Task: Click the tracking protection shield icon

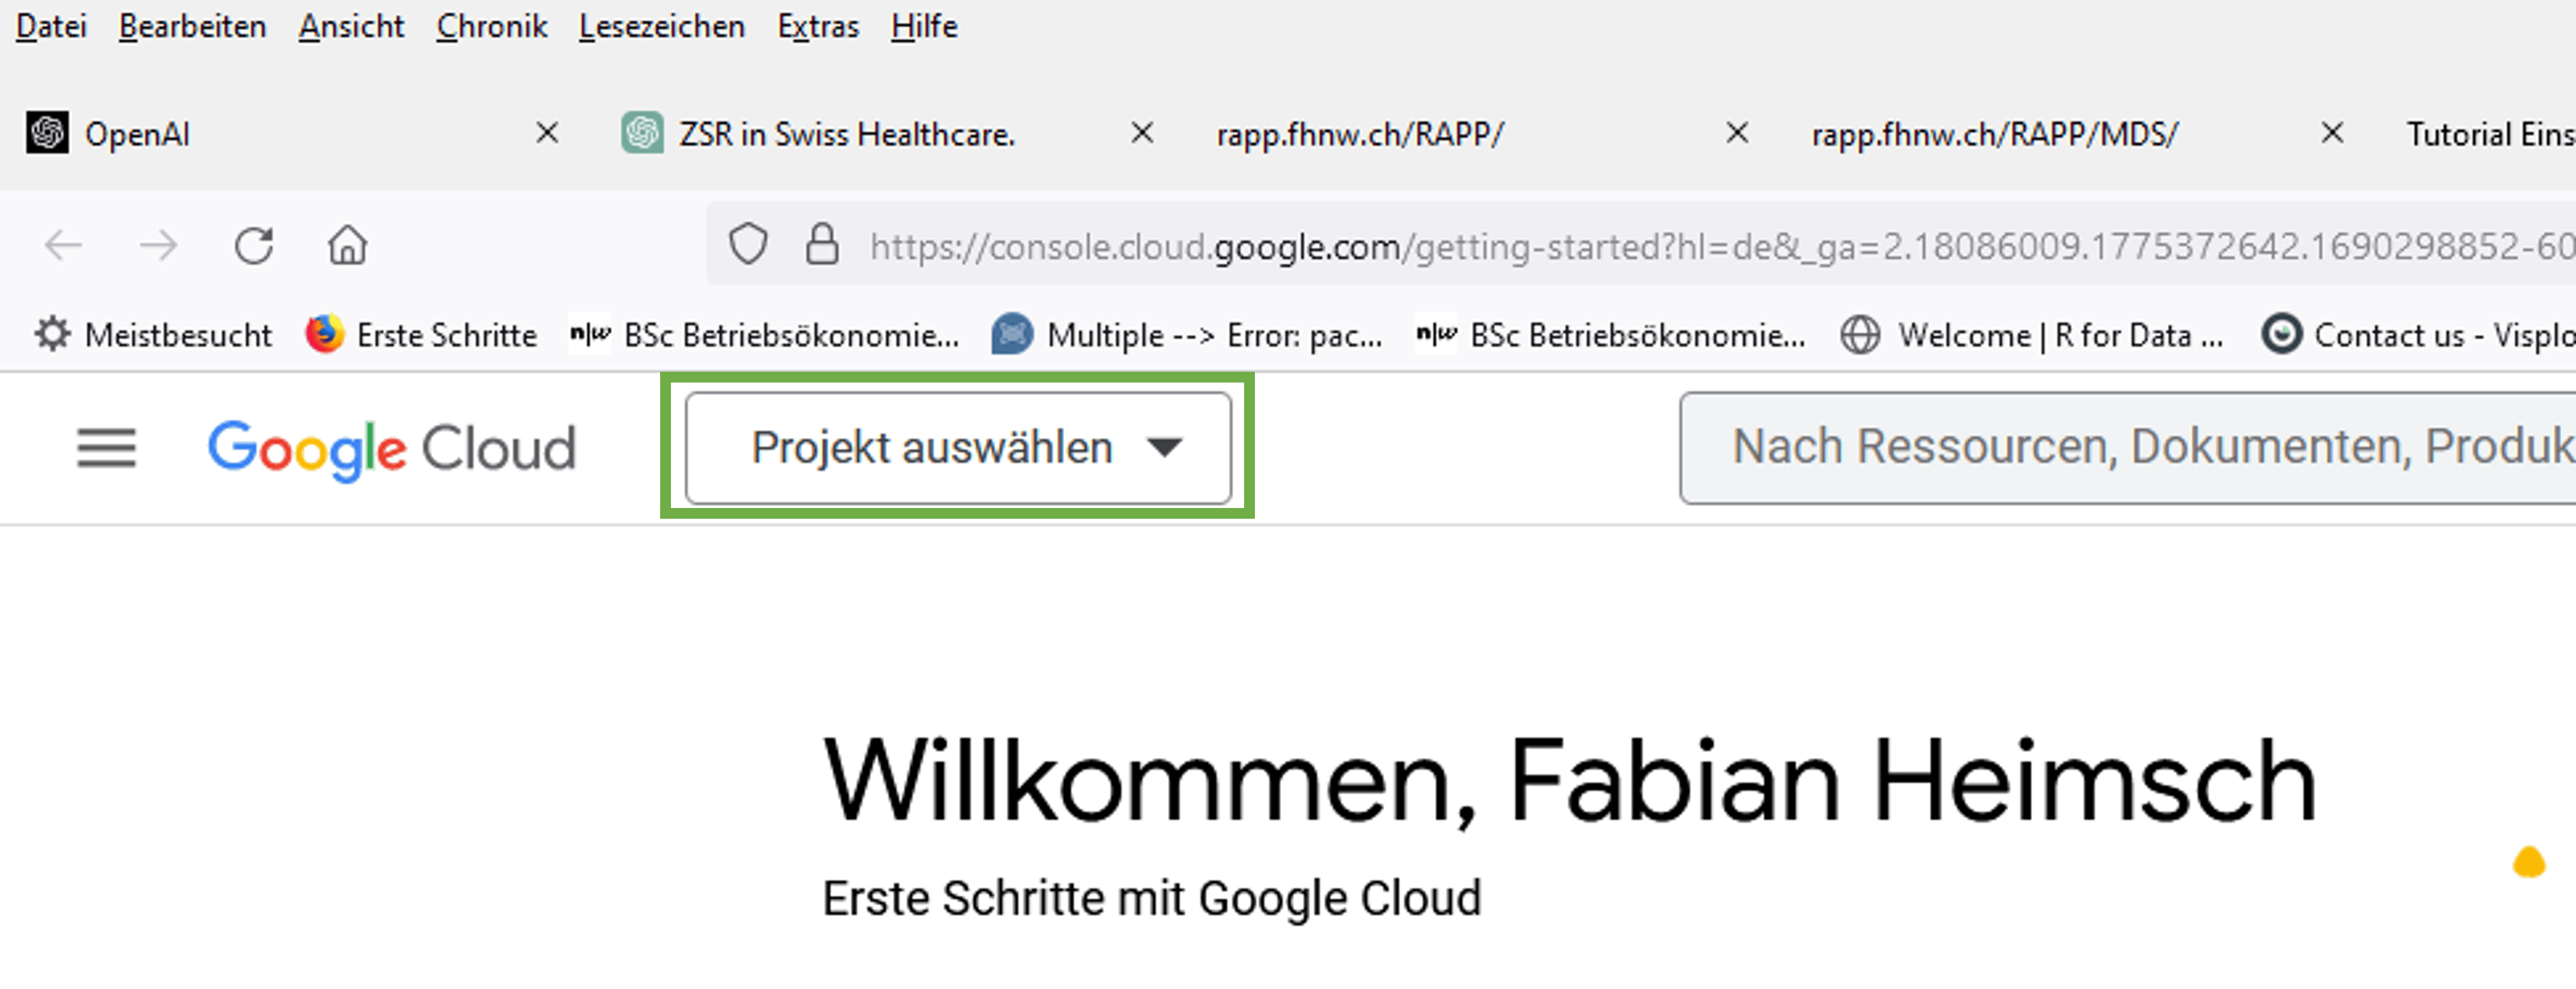Action: [x=747, y=245]
